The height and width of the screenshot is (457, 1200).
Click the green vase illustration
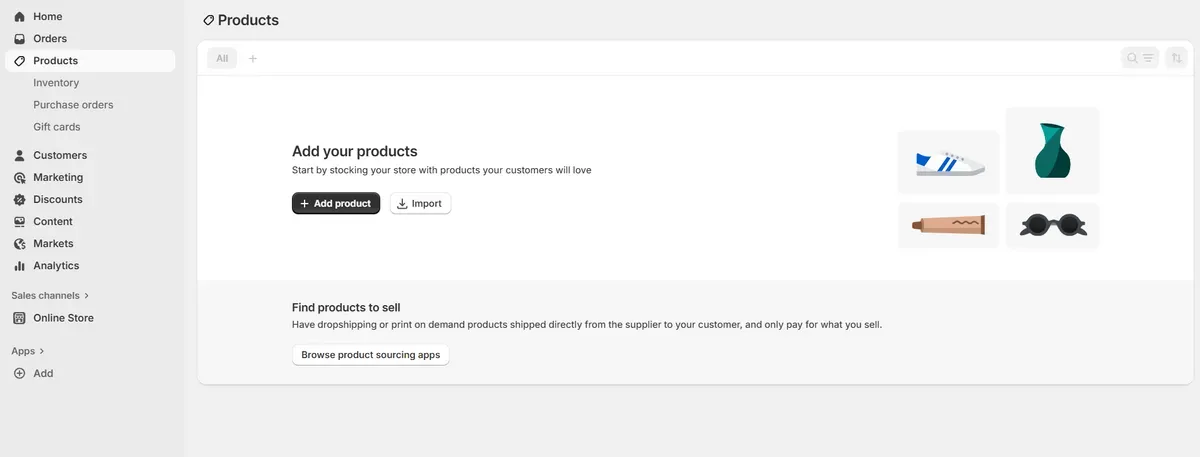point(1053,150)
